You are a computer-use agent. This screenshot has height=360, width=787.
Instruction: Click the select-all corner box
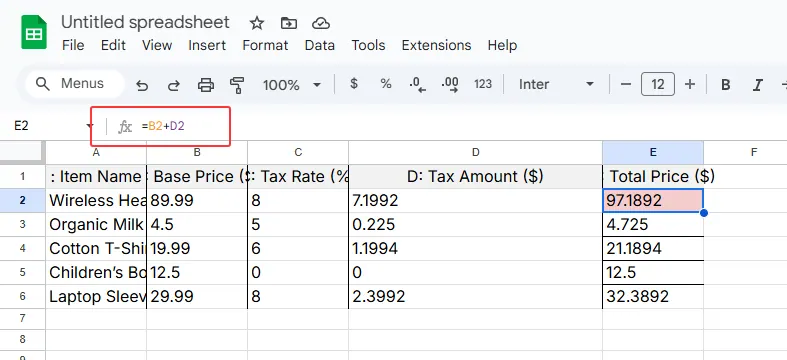(23, 153)
